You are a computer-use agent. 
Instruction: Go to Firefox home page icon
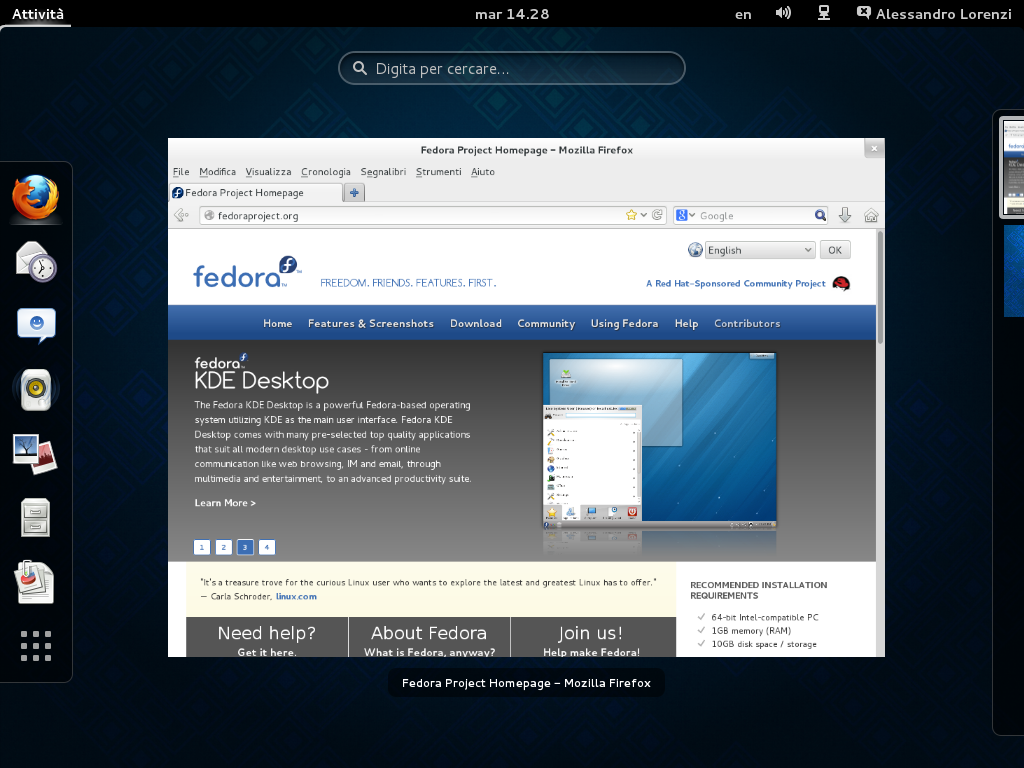pos(871,215)
